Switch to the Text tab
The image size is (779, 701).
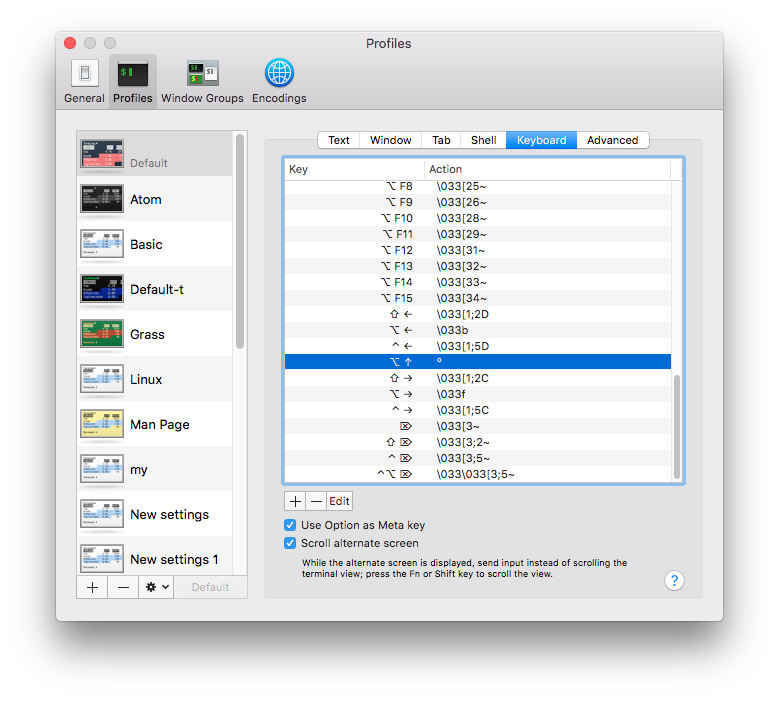click(339, 140)
